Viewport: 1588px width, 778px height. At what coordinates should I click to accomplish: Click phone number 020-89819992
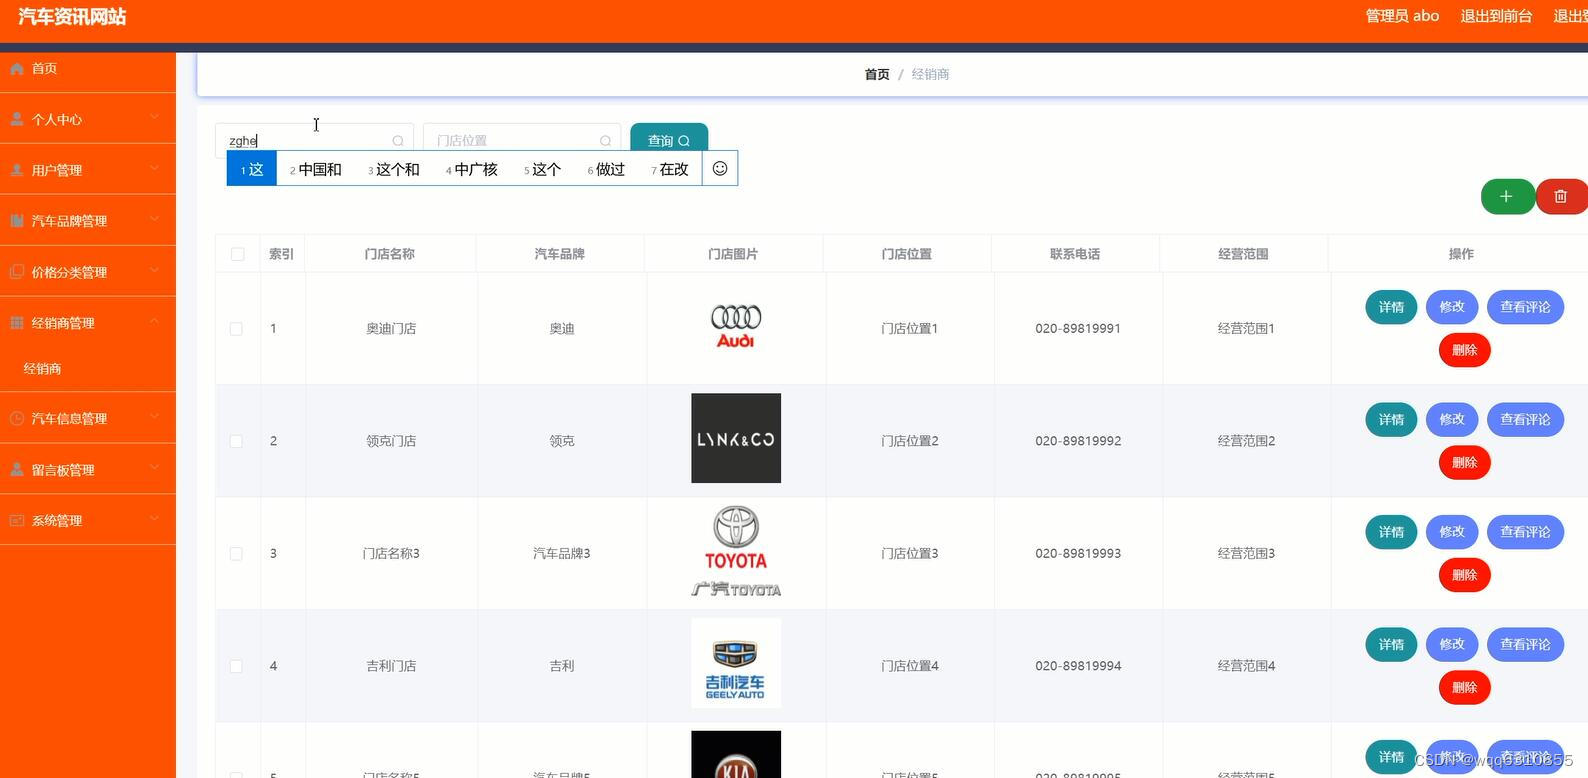click(1078, 441)
